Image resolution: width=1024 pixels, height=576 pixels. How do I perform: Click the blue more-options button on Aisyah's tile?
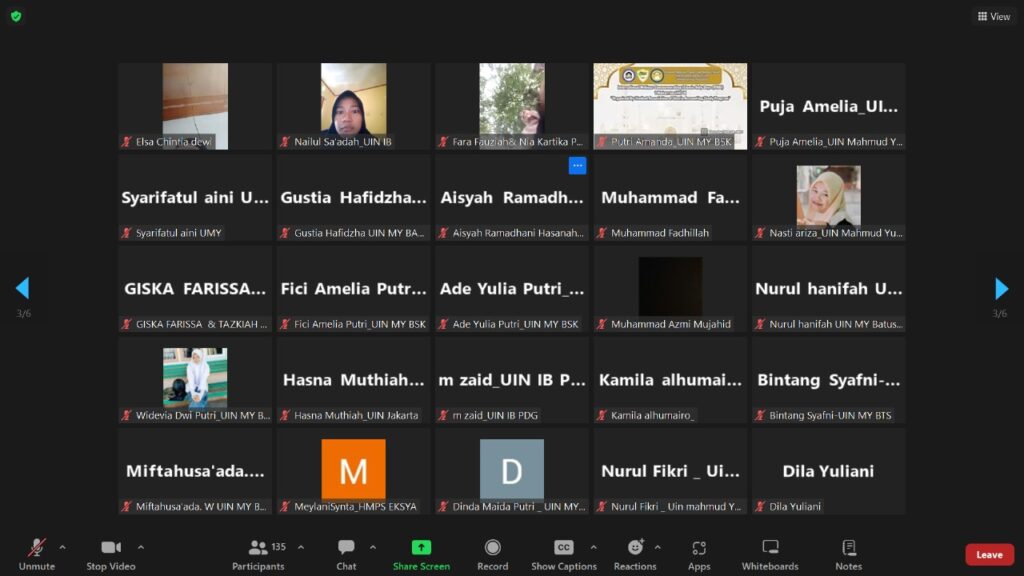click(x=577, y=165)
